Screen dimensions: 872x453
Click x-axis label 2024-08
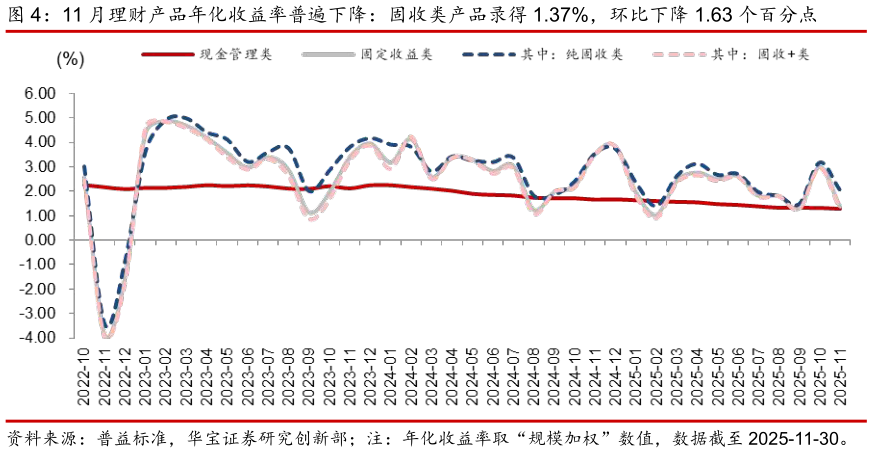click(535, 377)
